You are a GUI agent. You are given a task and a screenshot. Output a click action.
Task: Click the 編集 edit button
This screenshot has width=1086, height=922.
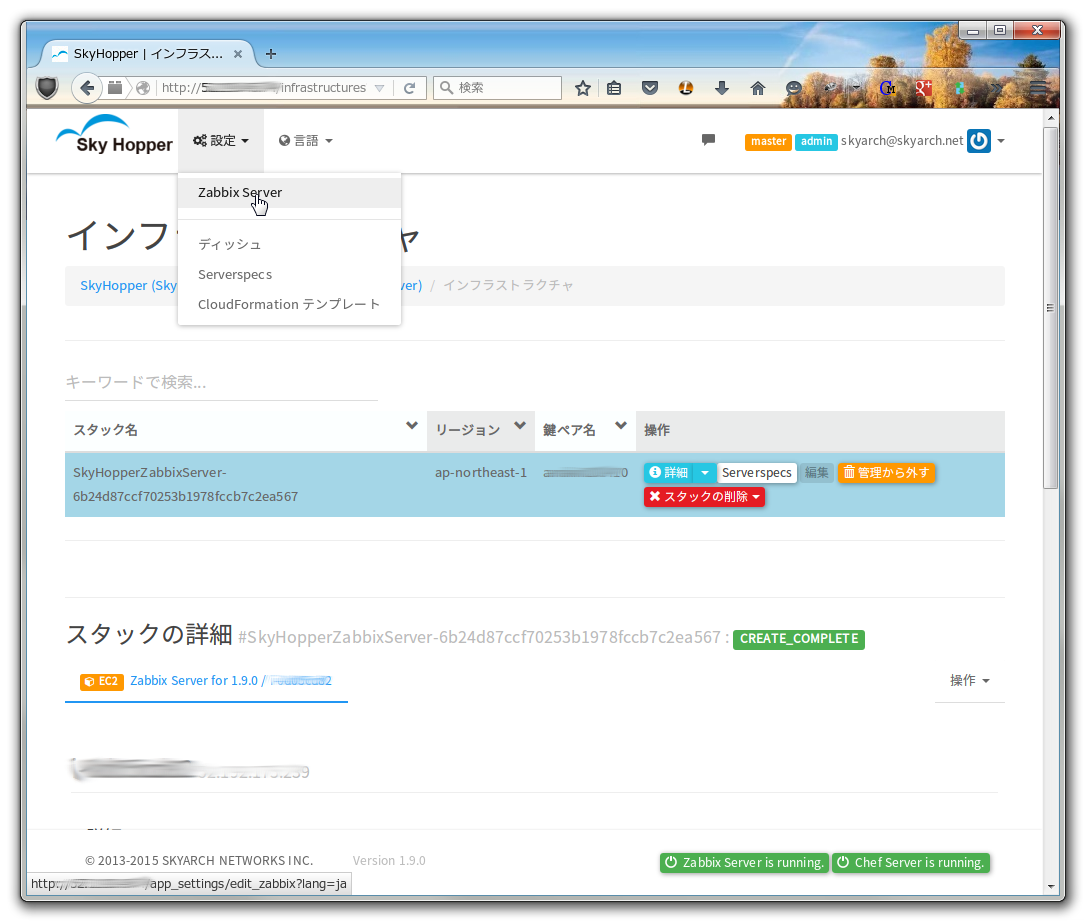coord(817,472)
